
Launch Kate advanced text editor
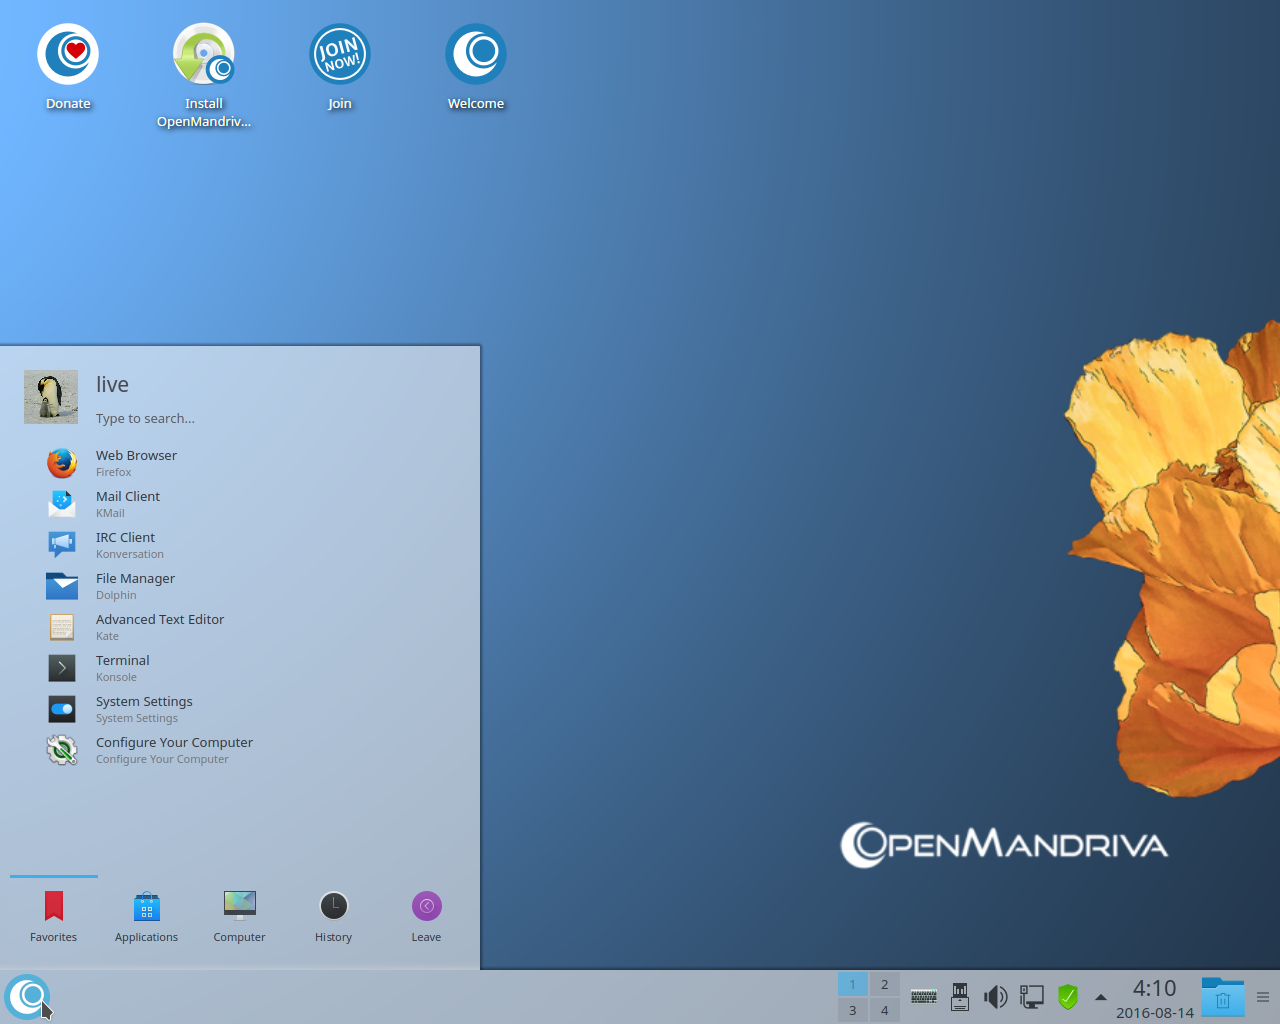point(160,626)
